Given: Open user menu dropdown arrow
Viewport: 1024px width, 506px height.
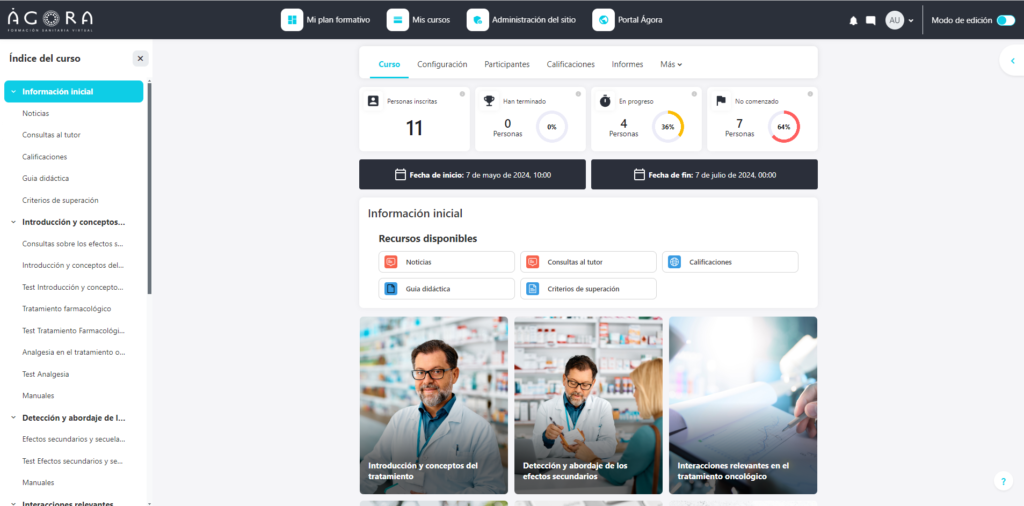Looking at the screenshot, I should pyautogui.click(x=910, y=21).
